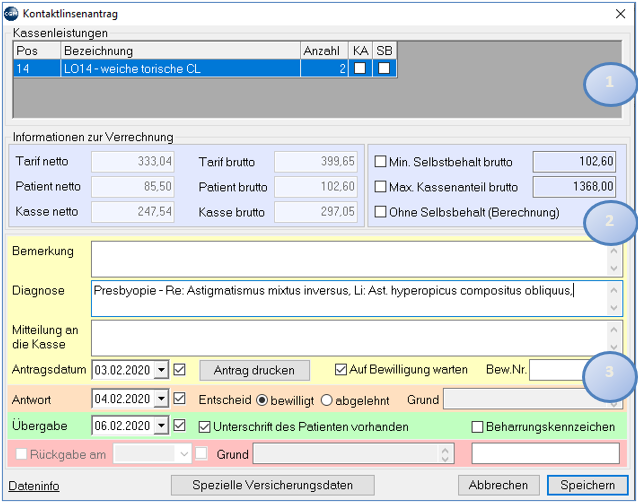
Task: Click the Übergabe date 06.02.2020
Action: [x=122, y=426]
